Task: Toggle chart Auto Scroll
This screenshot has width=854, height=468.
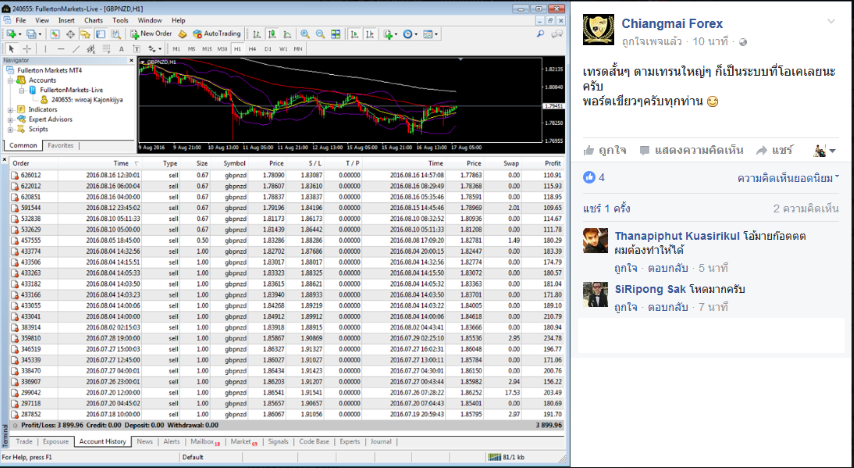Action: (354, 34)
